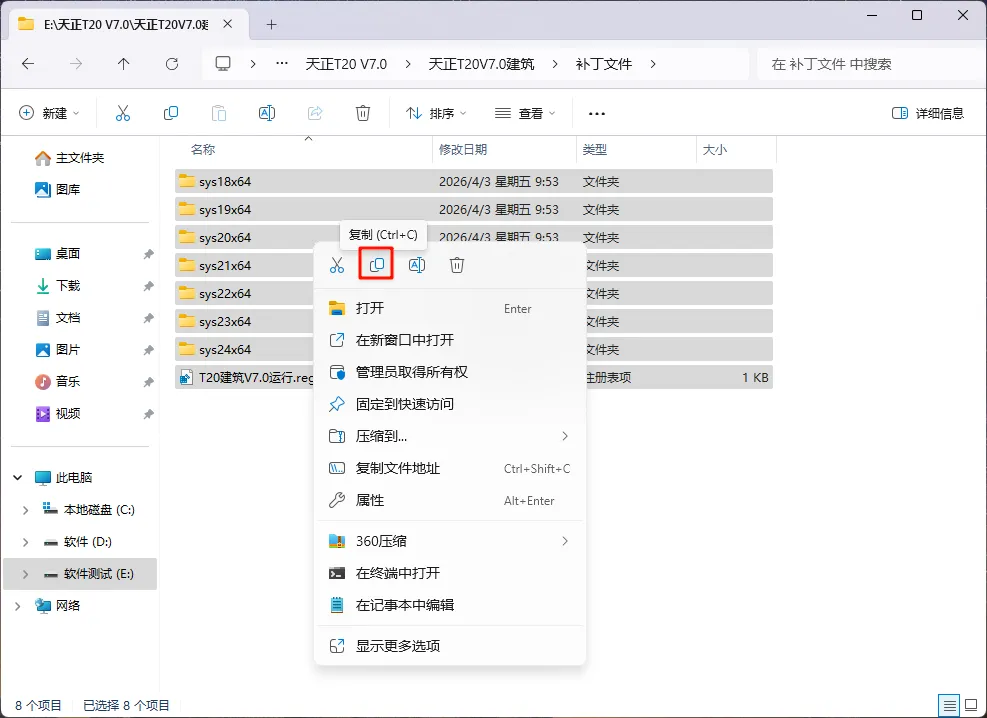Select the sys18x64 folder

click(473, 181)
